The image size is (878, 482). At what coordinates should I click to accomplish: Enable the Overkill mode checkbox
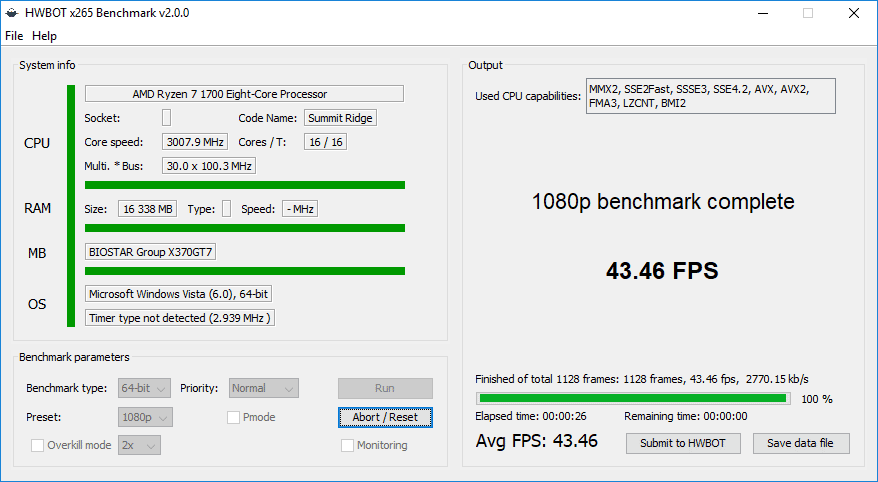[38, 445]
